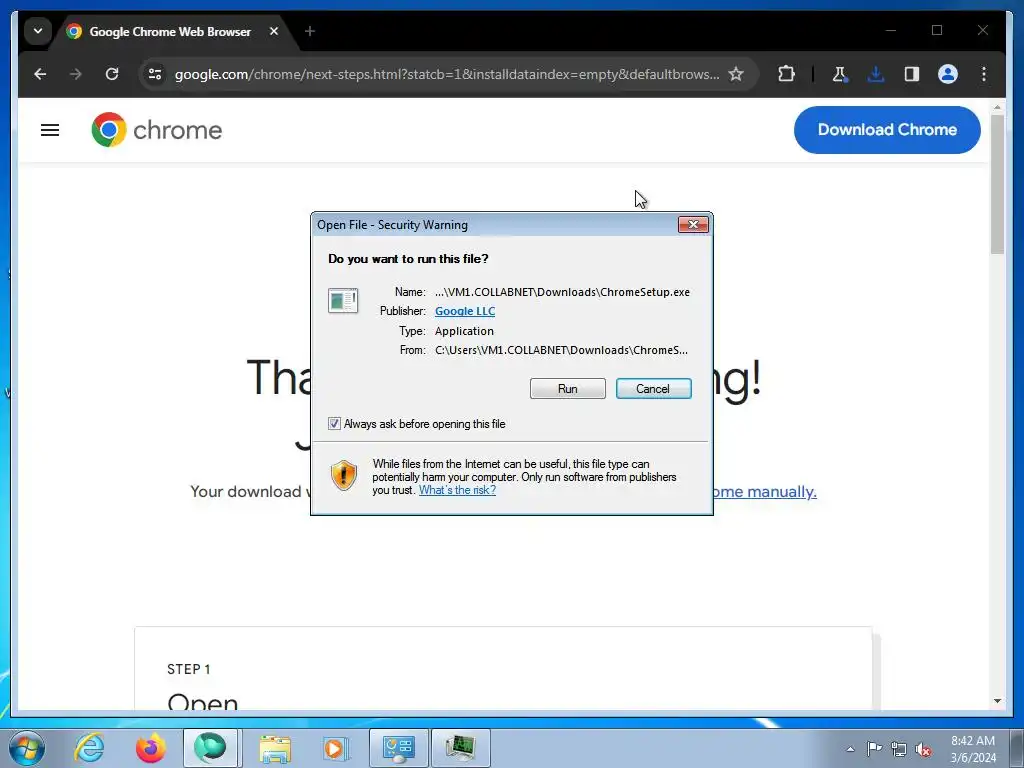Go back with Chrome's back arrow
Screen dimensions: 1024x768
[x=40, y=74]
